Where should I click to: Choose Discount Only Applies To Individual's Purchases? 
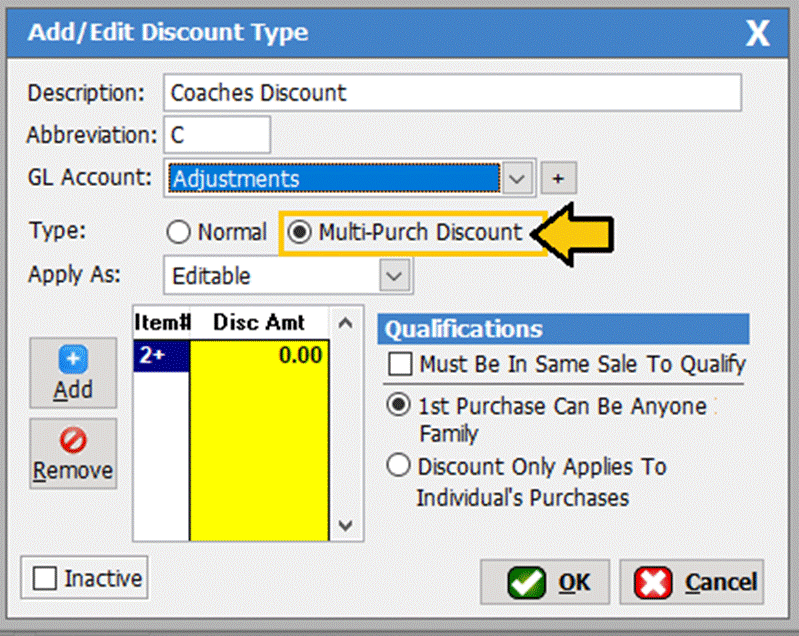399,466
